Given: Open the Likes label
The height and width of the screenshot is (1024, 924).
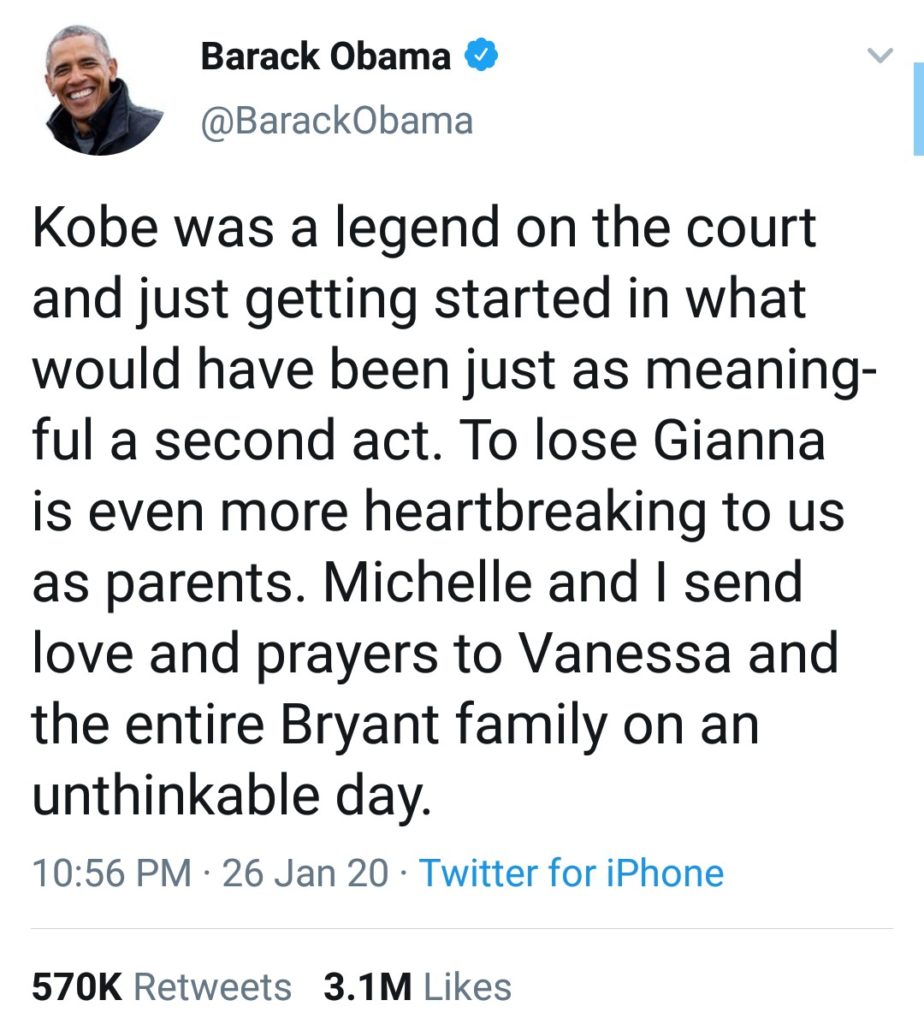Looking at the screenshot, I should click(467, 987).
